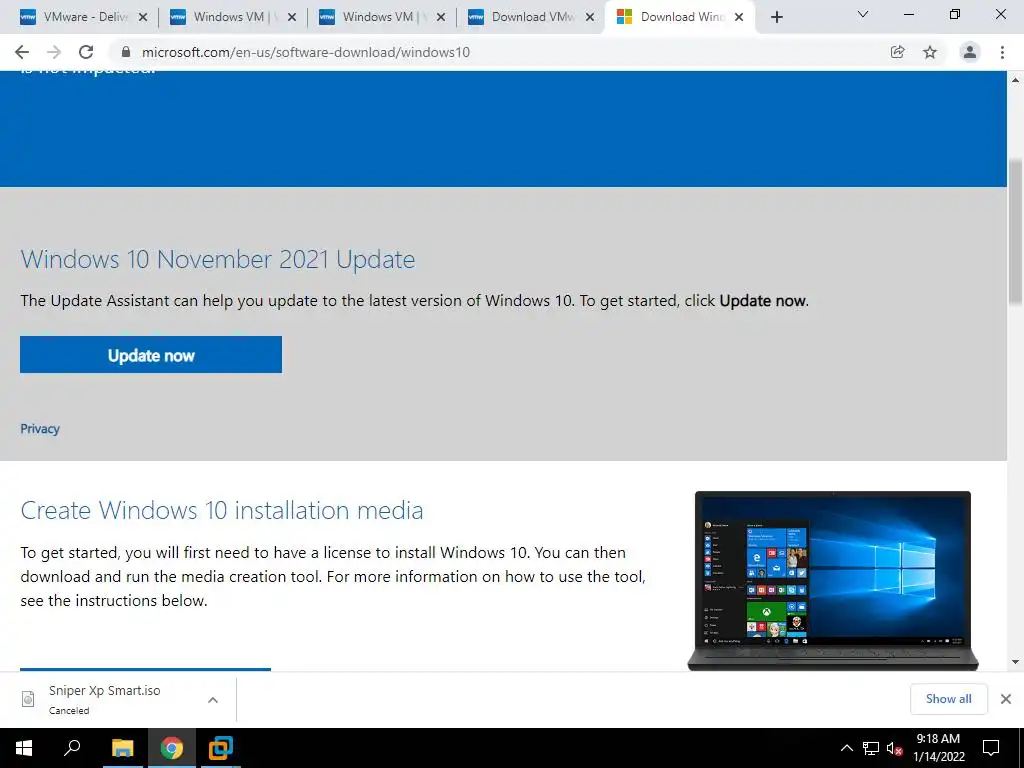Click the muted volume tray icon
Viewport: 1024px width, 768px height.
tap(894, 748)
